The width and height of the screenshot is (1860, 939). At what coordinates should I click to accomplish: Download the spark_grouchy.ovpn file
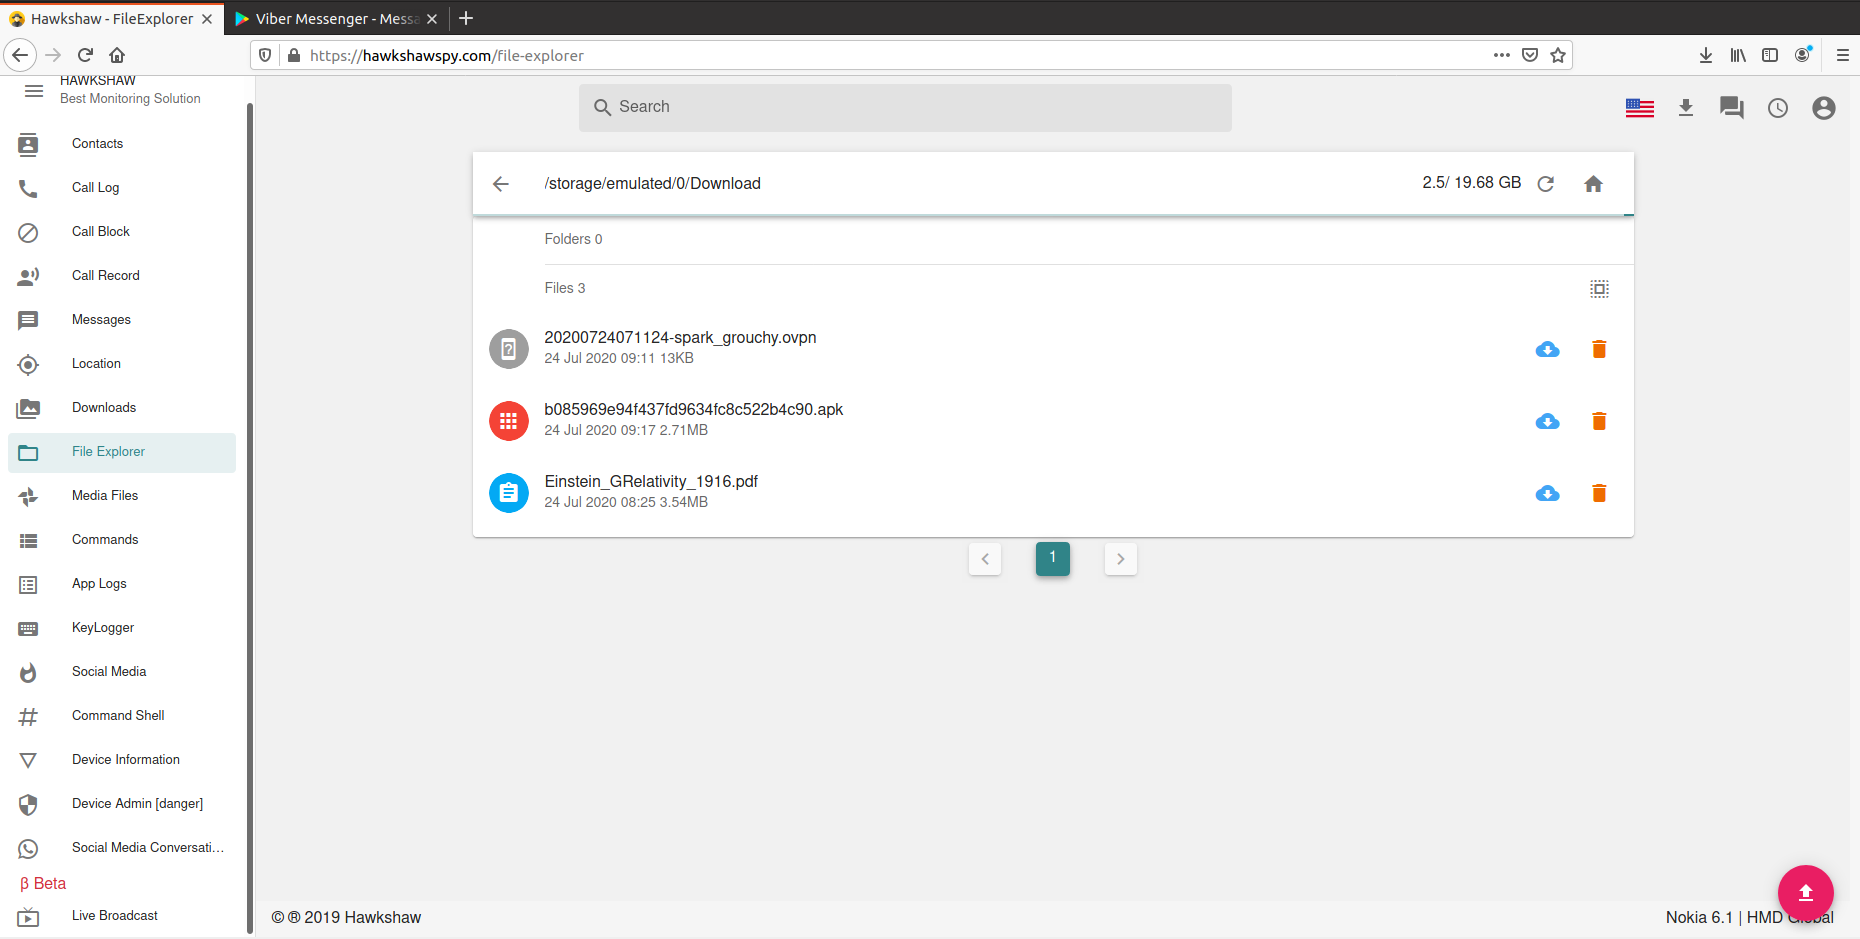tap(1548, 349)
